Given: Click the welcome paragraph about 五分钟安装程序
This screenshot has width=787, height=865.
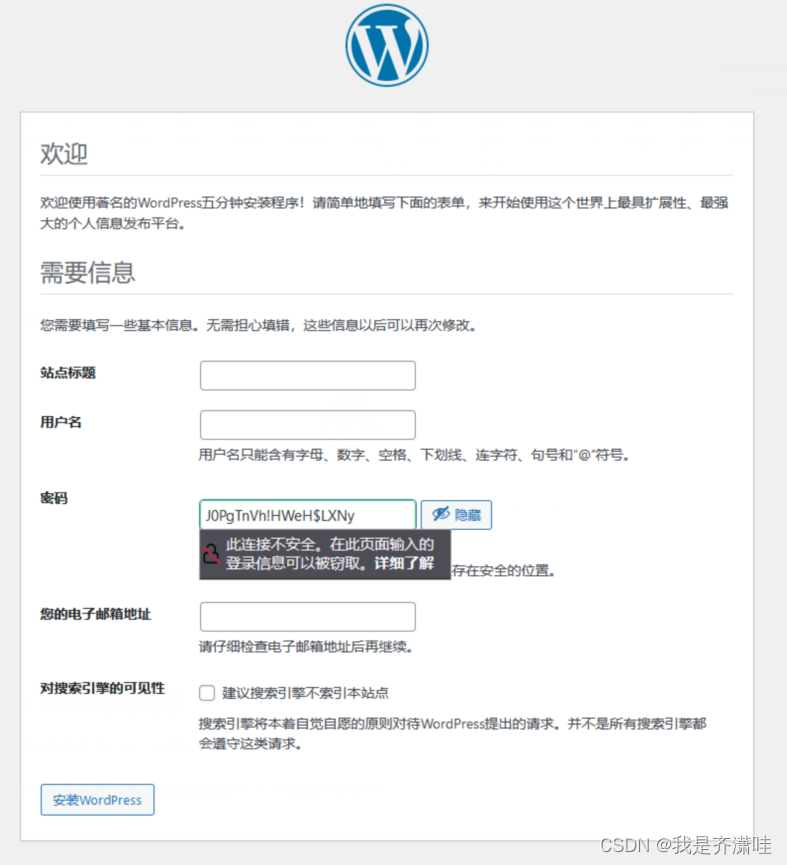Looking at the screenshot, I should coord(384,213).
